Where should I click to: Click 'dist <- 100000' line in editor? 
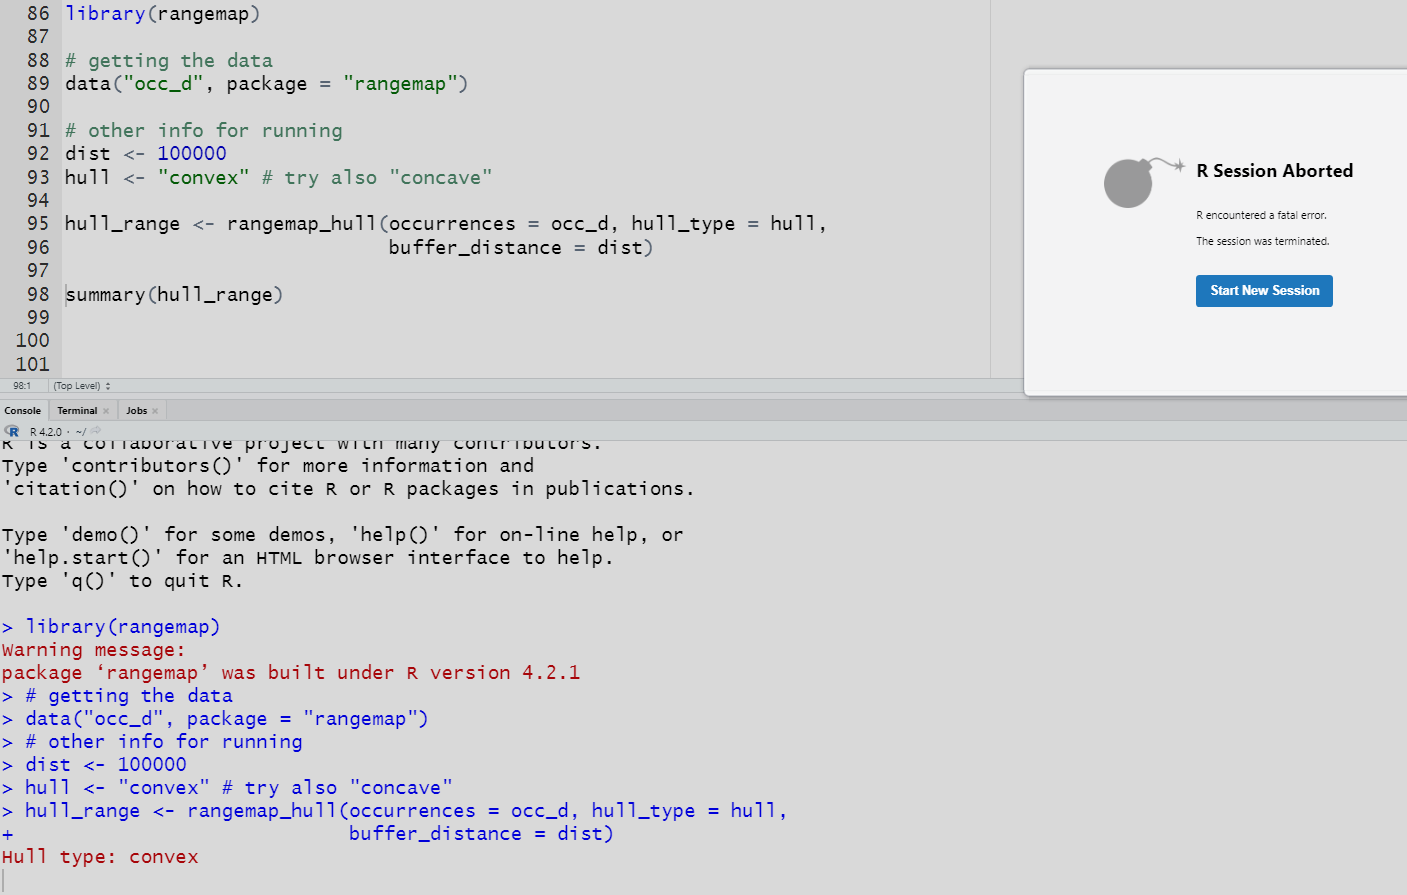[x=145, y=154]
